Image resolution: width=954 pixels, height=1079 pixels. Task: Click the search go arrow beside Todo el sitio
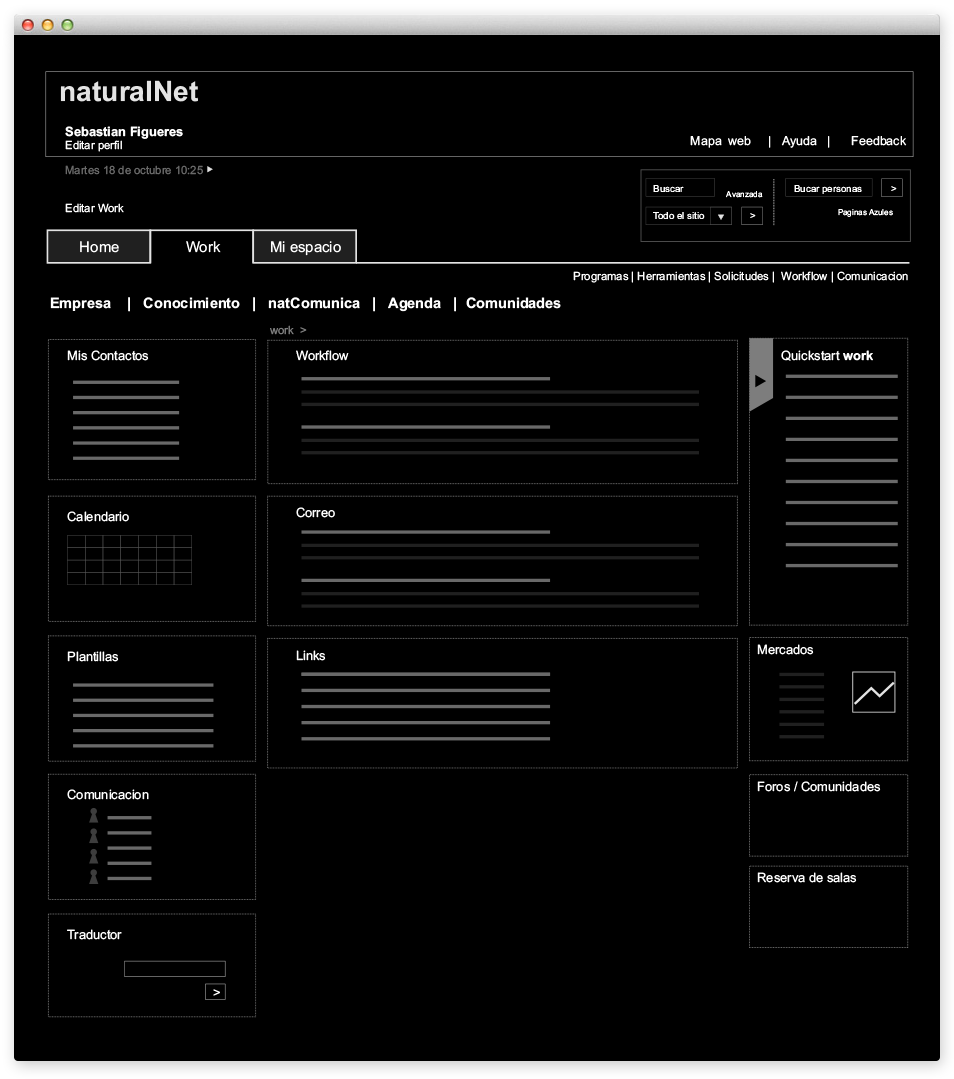click(752, 215)
